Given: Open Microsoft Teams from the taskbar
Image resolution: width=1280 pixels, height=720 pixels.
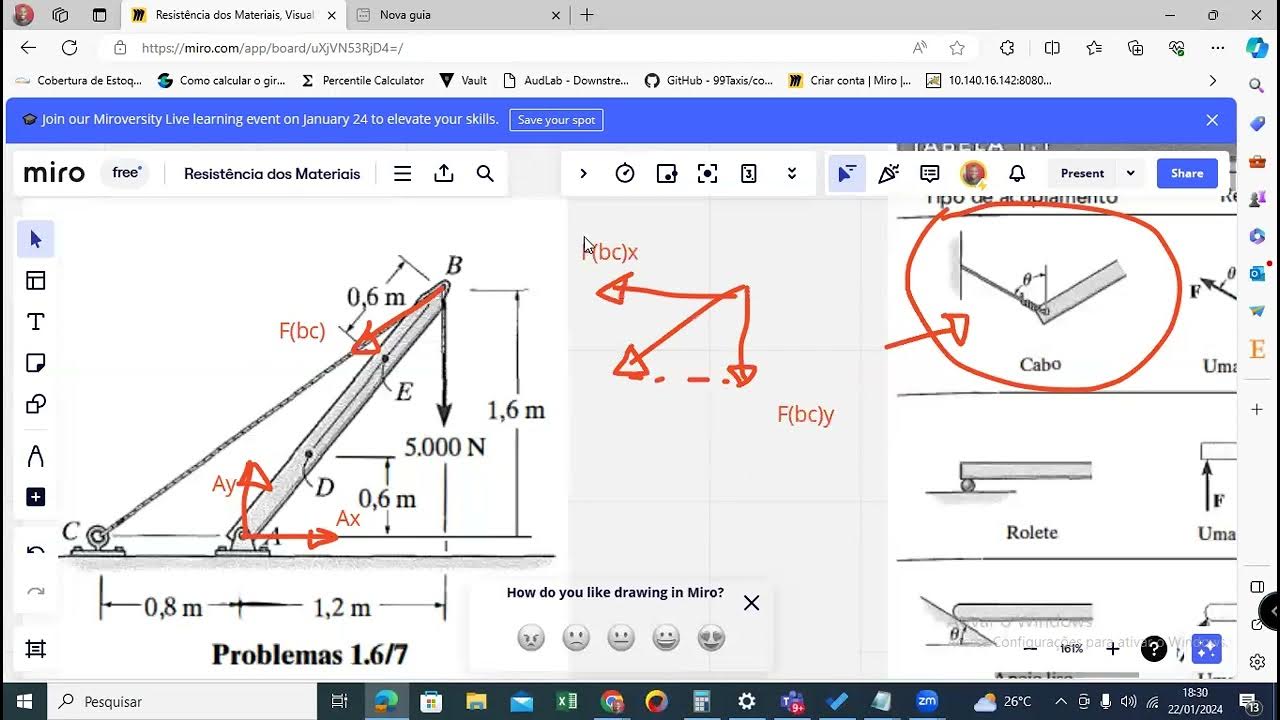Looking at the screenshot, I should point(792,701).
